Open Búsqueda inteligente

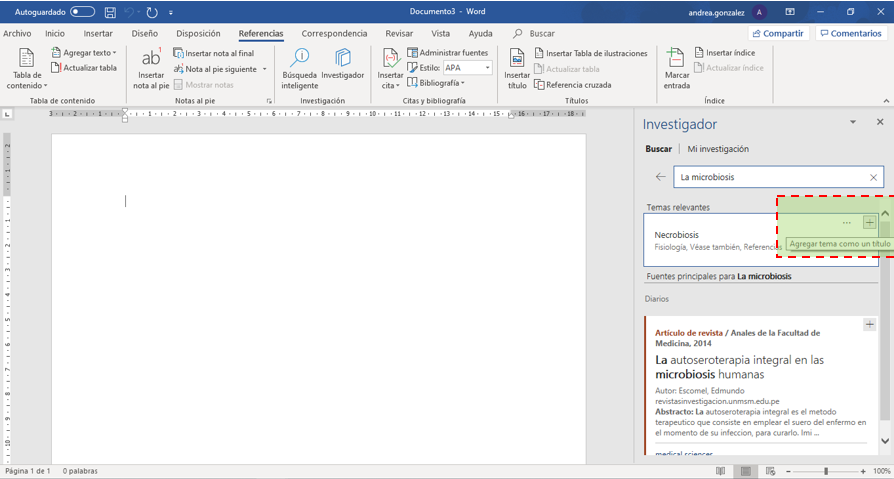299,69
